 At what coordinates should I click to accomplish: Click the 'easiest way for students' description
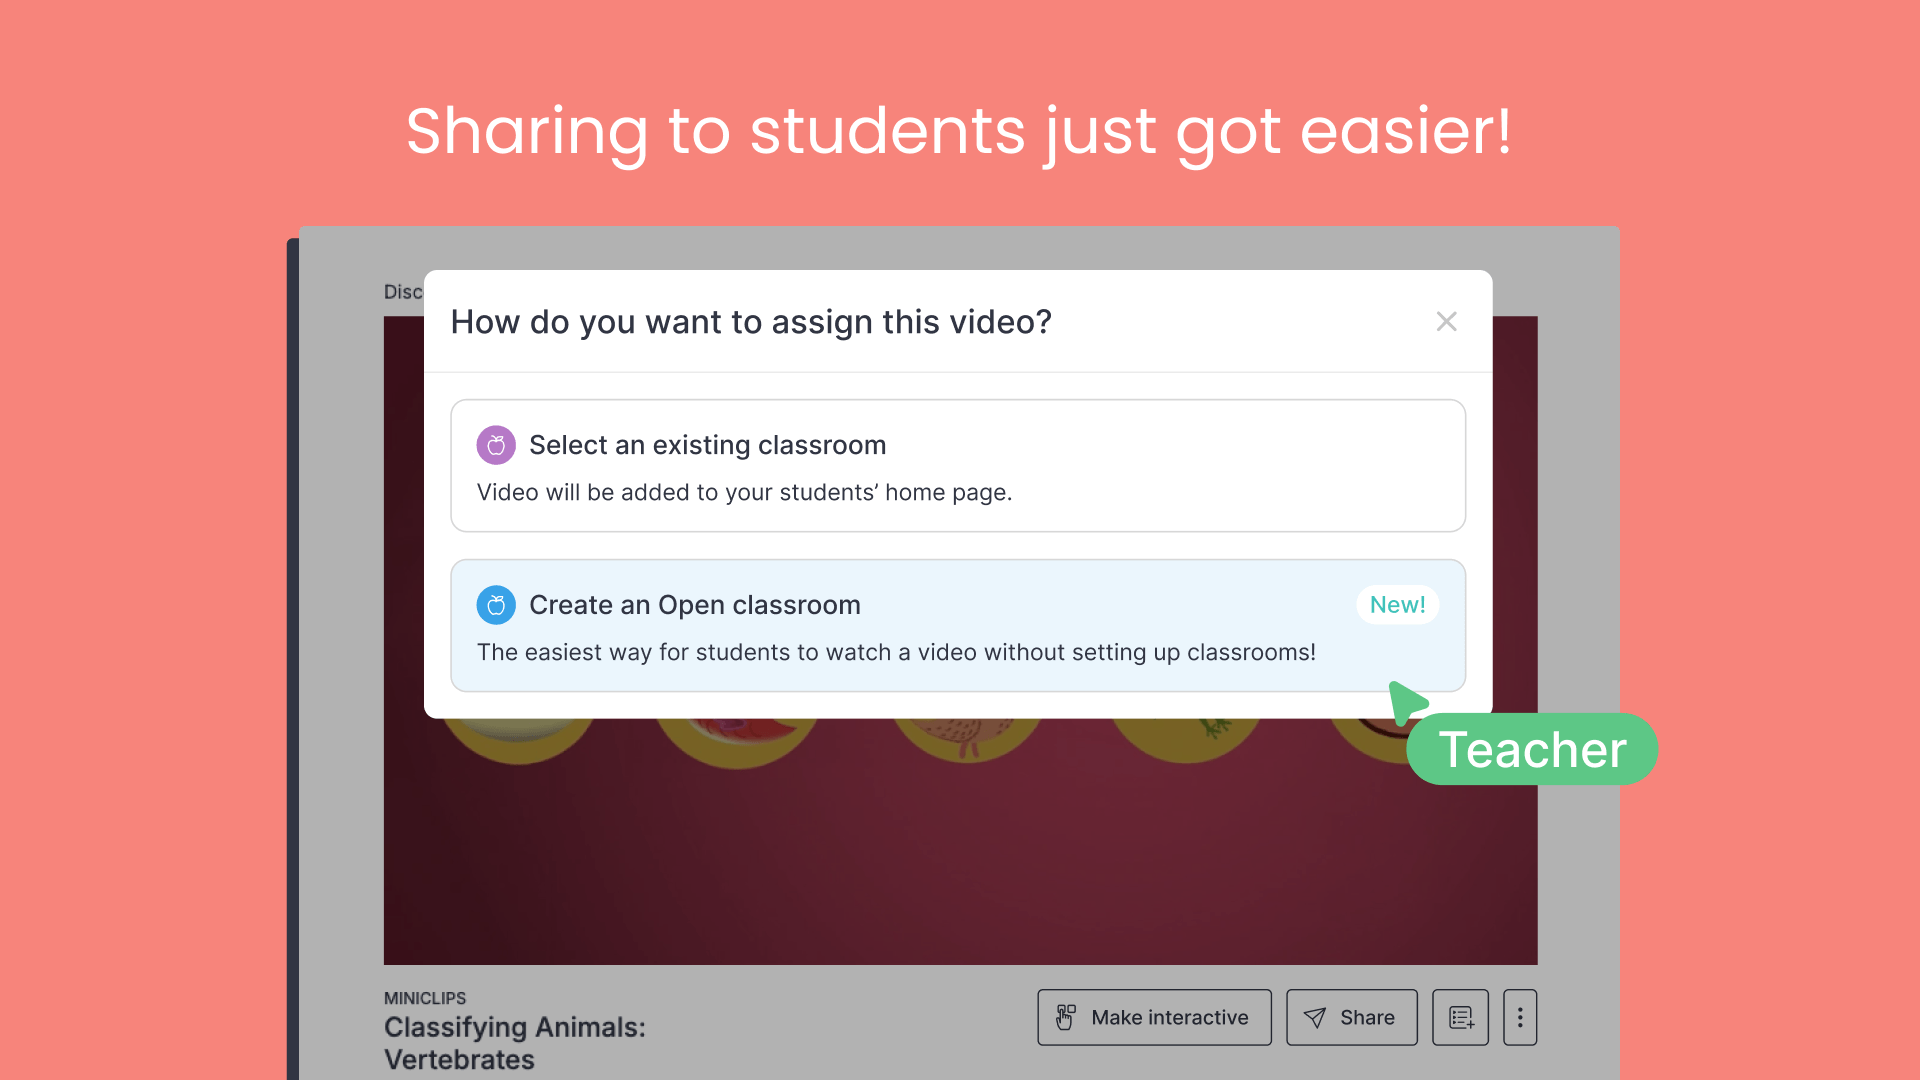click(x=896, y=653)
